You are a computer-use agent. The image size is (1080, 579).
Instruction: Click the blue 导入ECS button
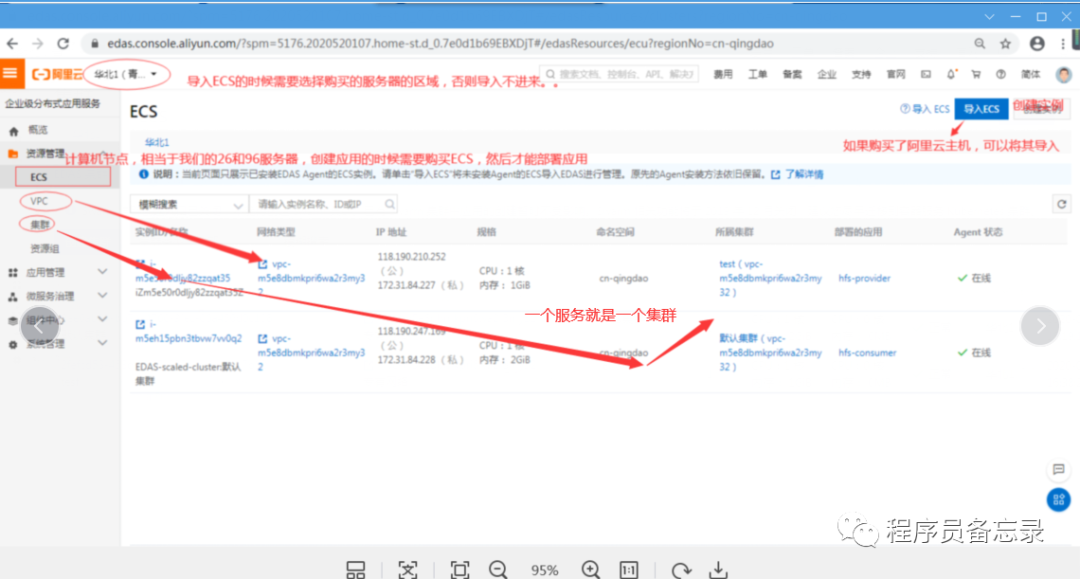[981, 108]
